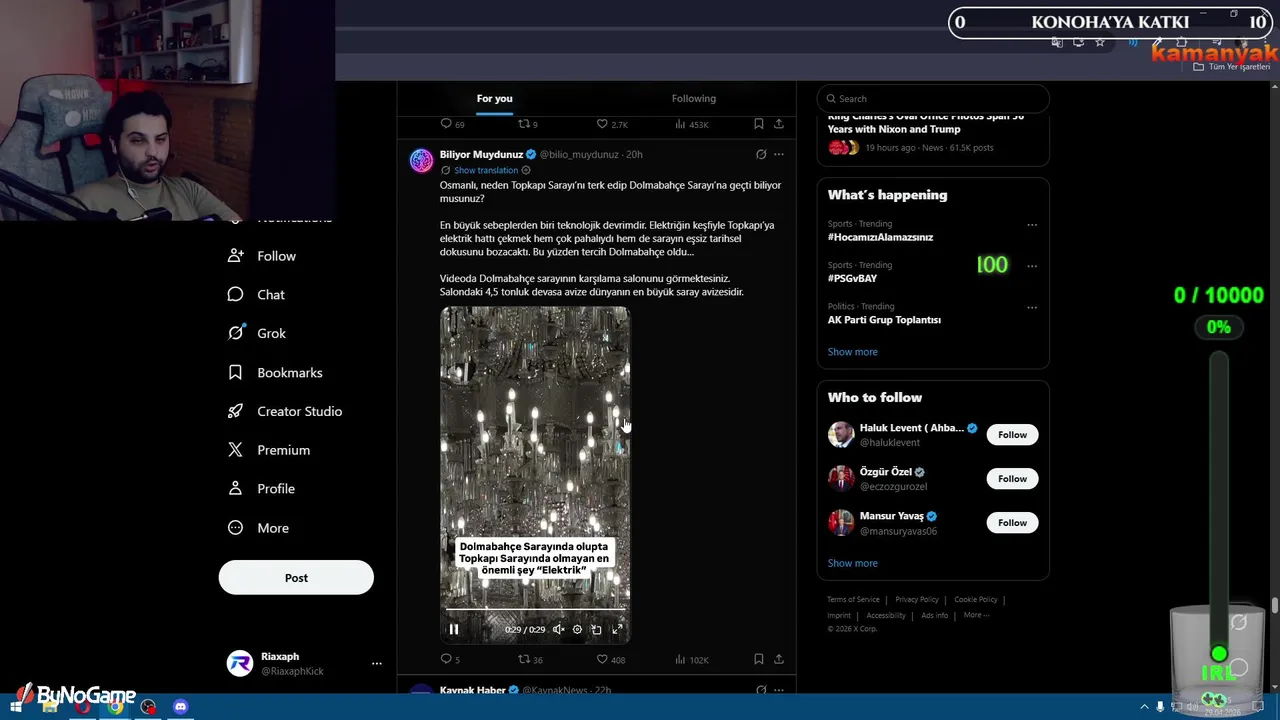Follow Özgür Özel
Screen dimensions: 1280x720
coord(1012,479)
